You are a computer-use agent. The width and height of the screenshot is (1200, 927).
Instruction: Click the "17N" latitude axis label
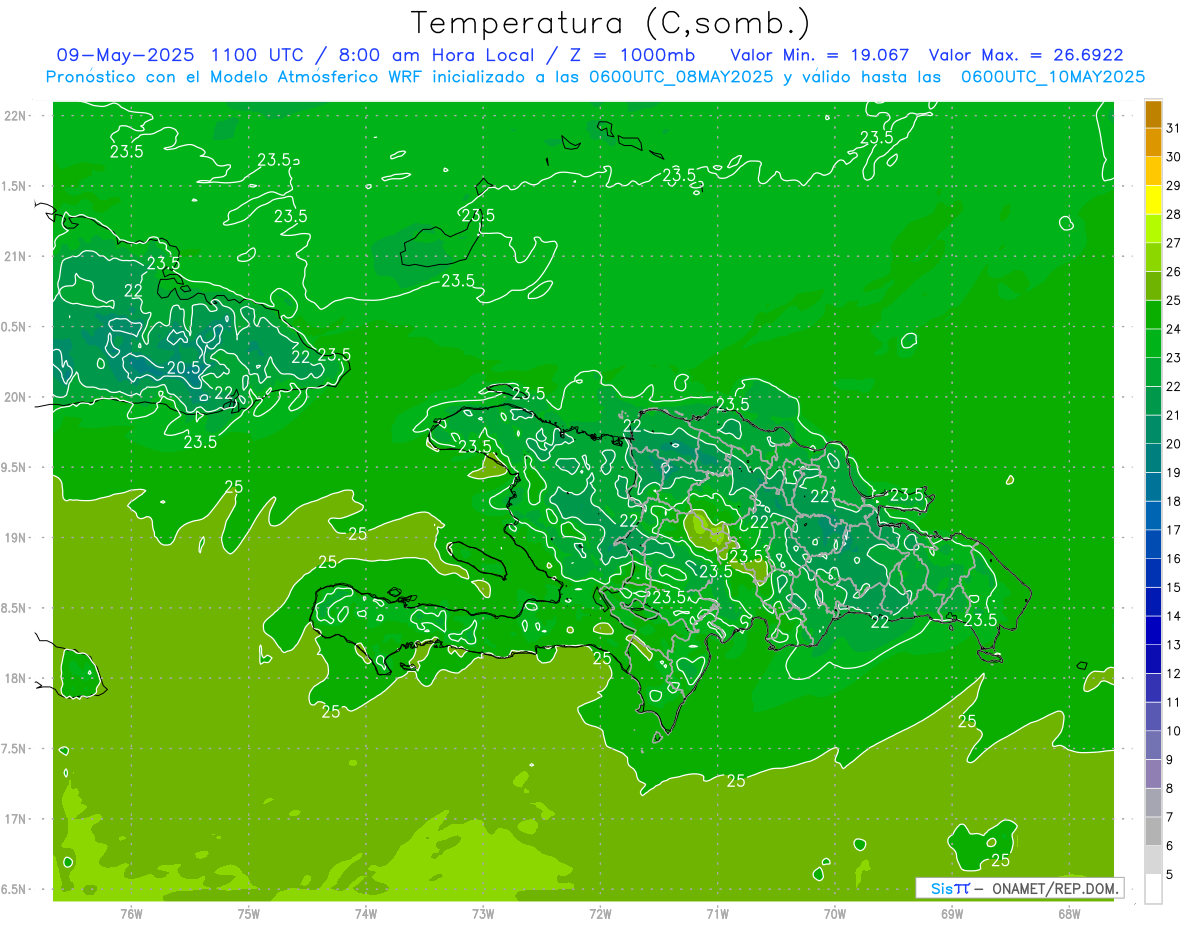click(16, 819)
